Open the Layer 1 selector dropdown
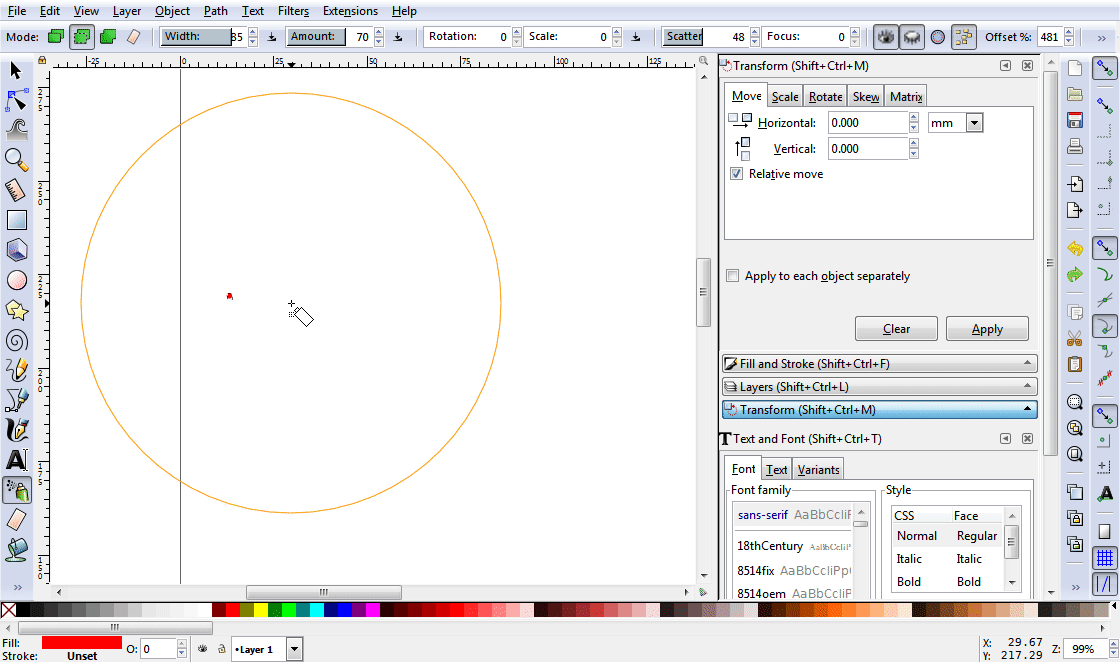 [x=294, y=649]
